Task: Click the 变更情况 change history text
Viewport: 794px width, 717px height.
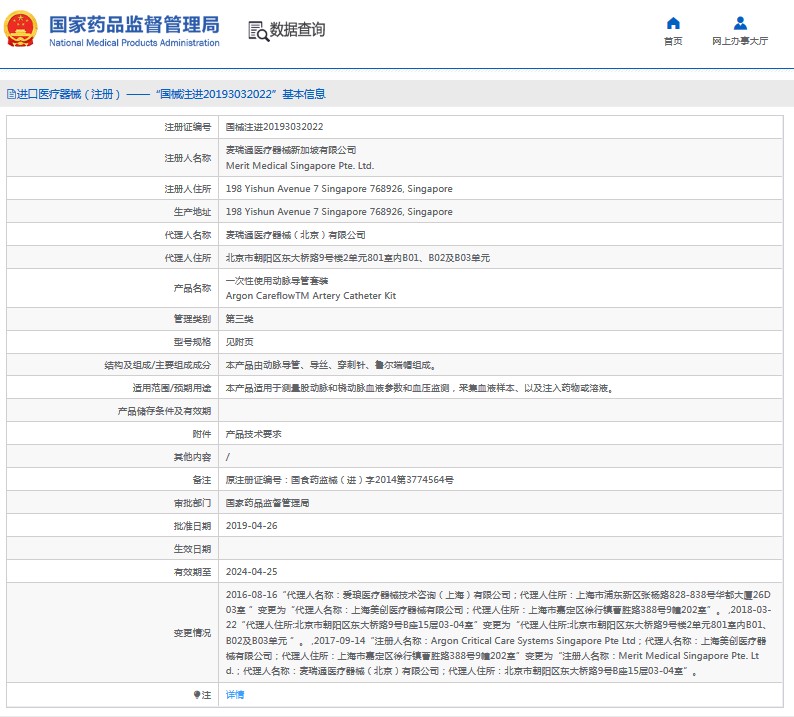Action: tap(498, 632)
